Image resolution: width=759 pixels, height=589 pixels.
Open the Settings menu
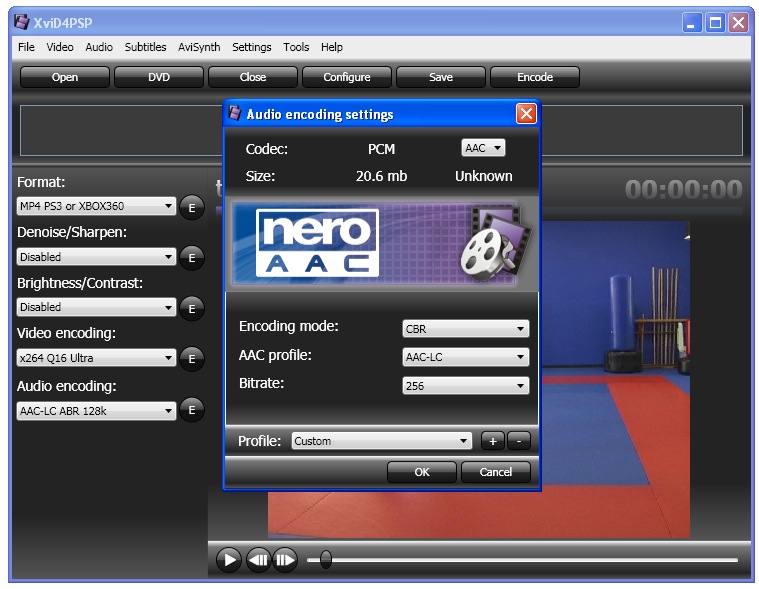coord(252,47)
